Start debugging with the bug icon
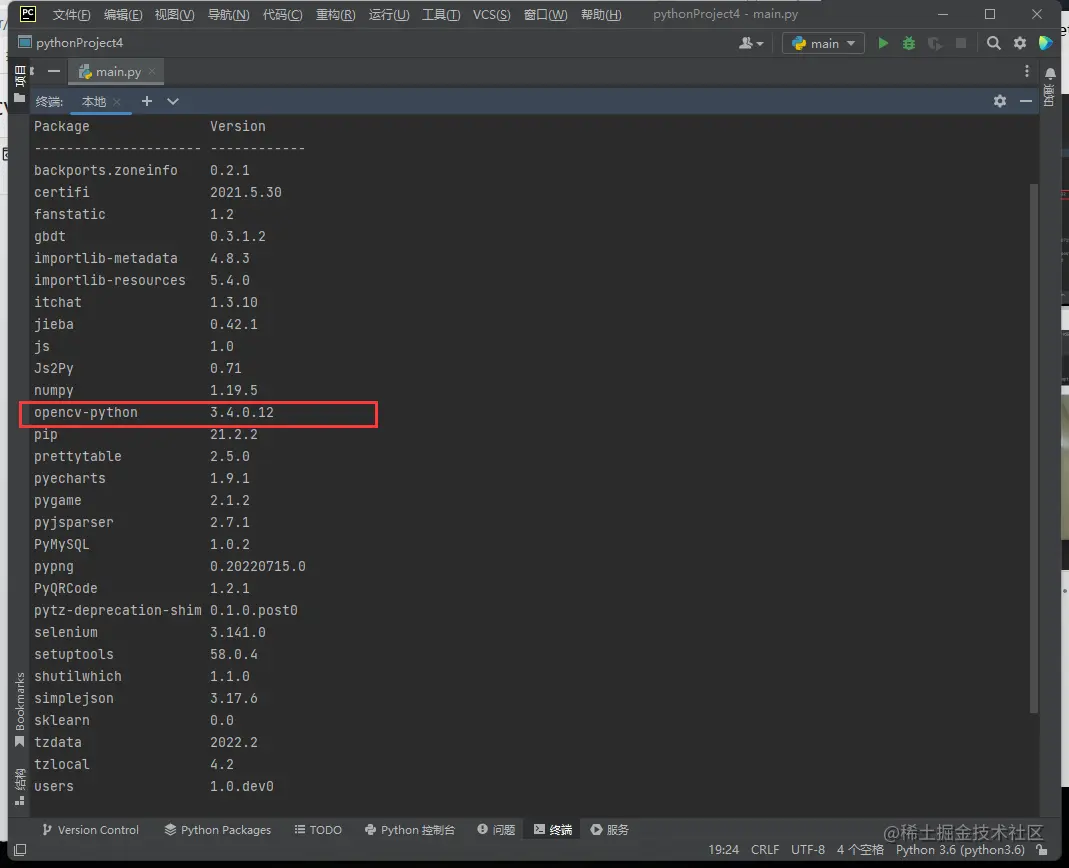Viewport: 1069px width, 868px height. [909, 44]
